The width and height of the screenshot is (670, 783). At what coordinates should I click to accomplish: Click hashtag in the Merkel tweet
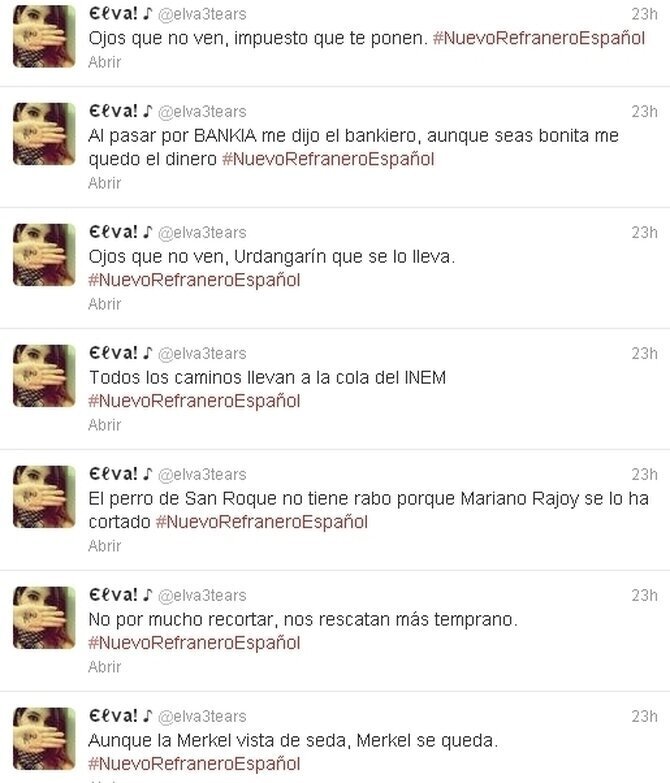[194, 763]
